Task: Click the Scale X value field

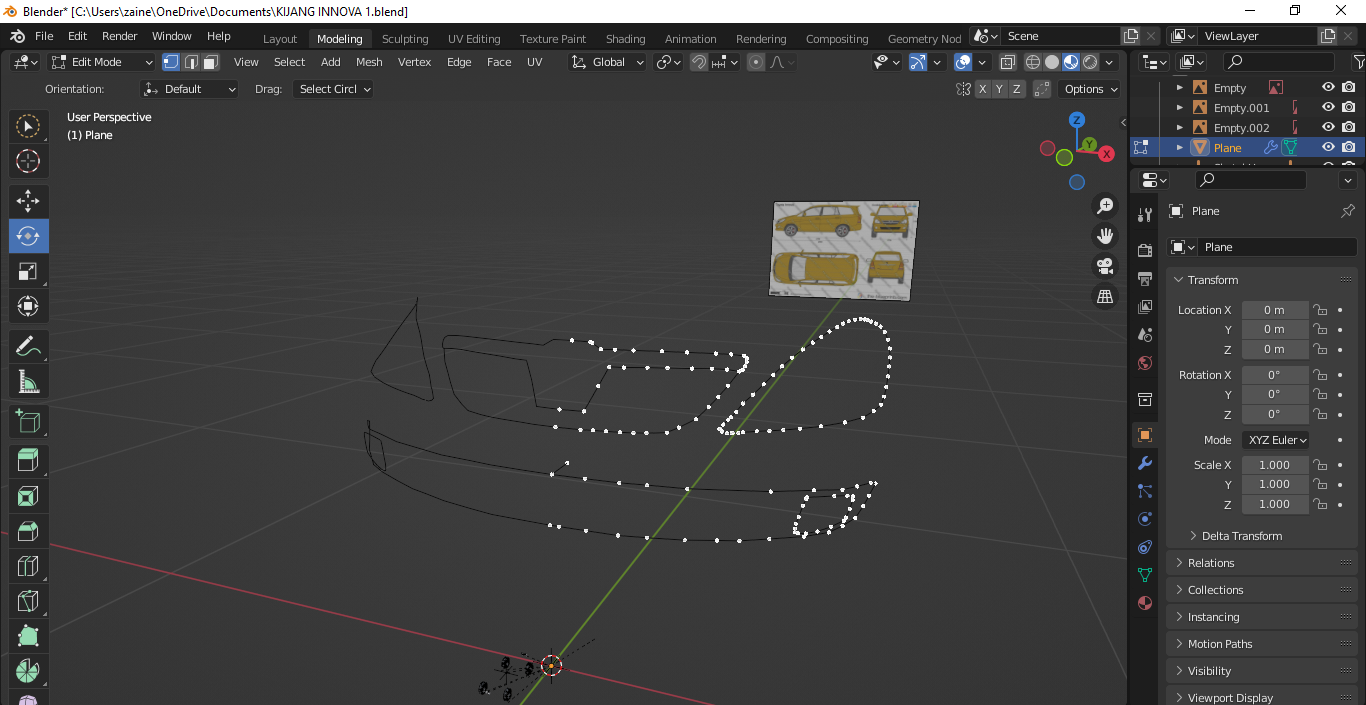Action: pos(1274,465)
